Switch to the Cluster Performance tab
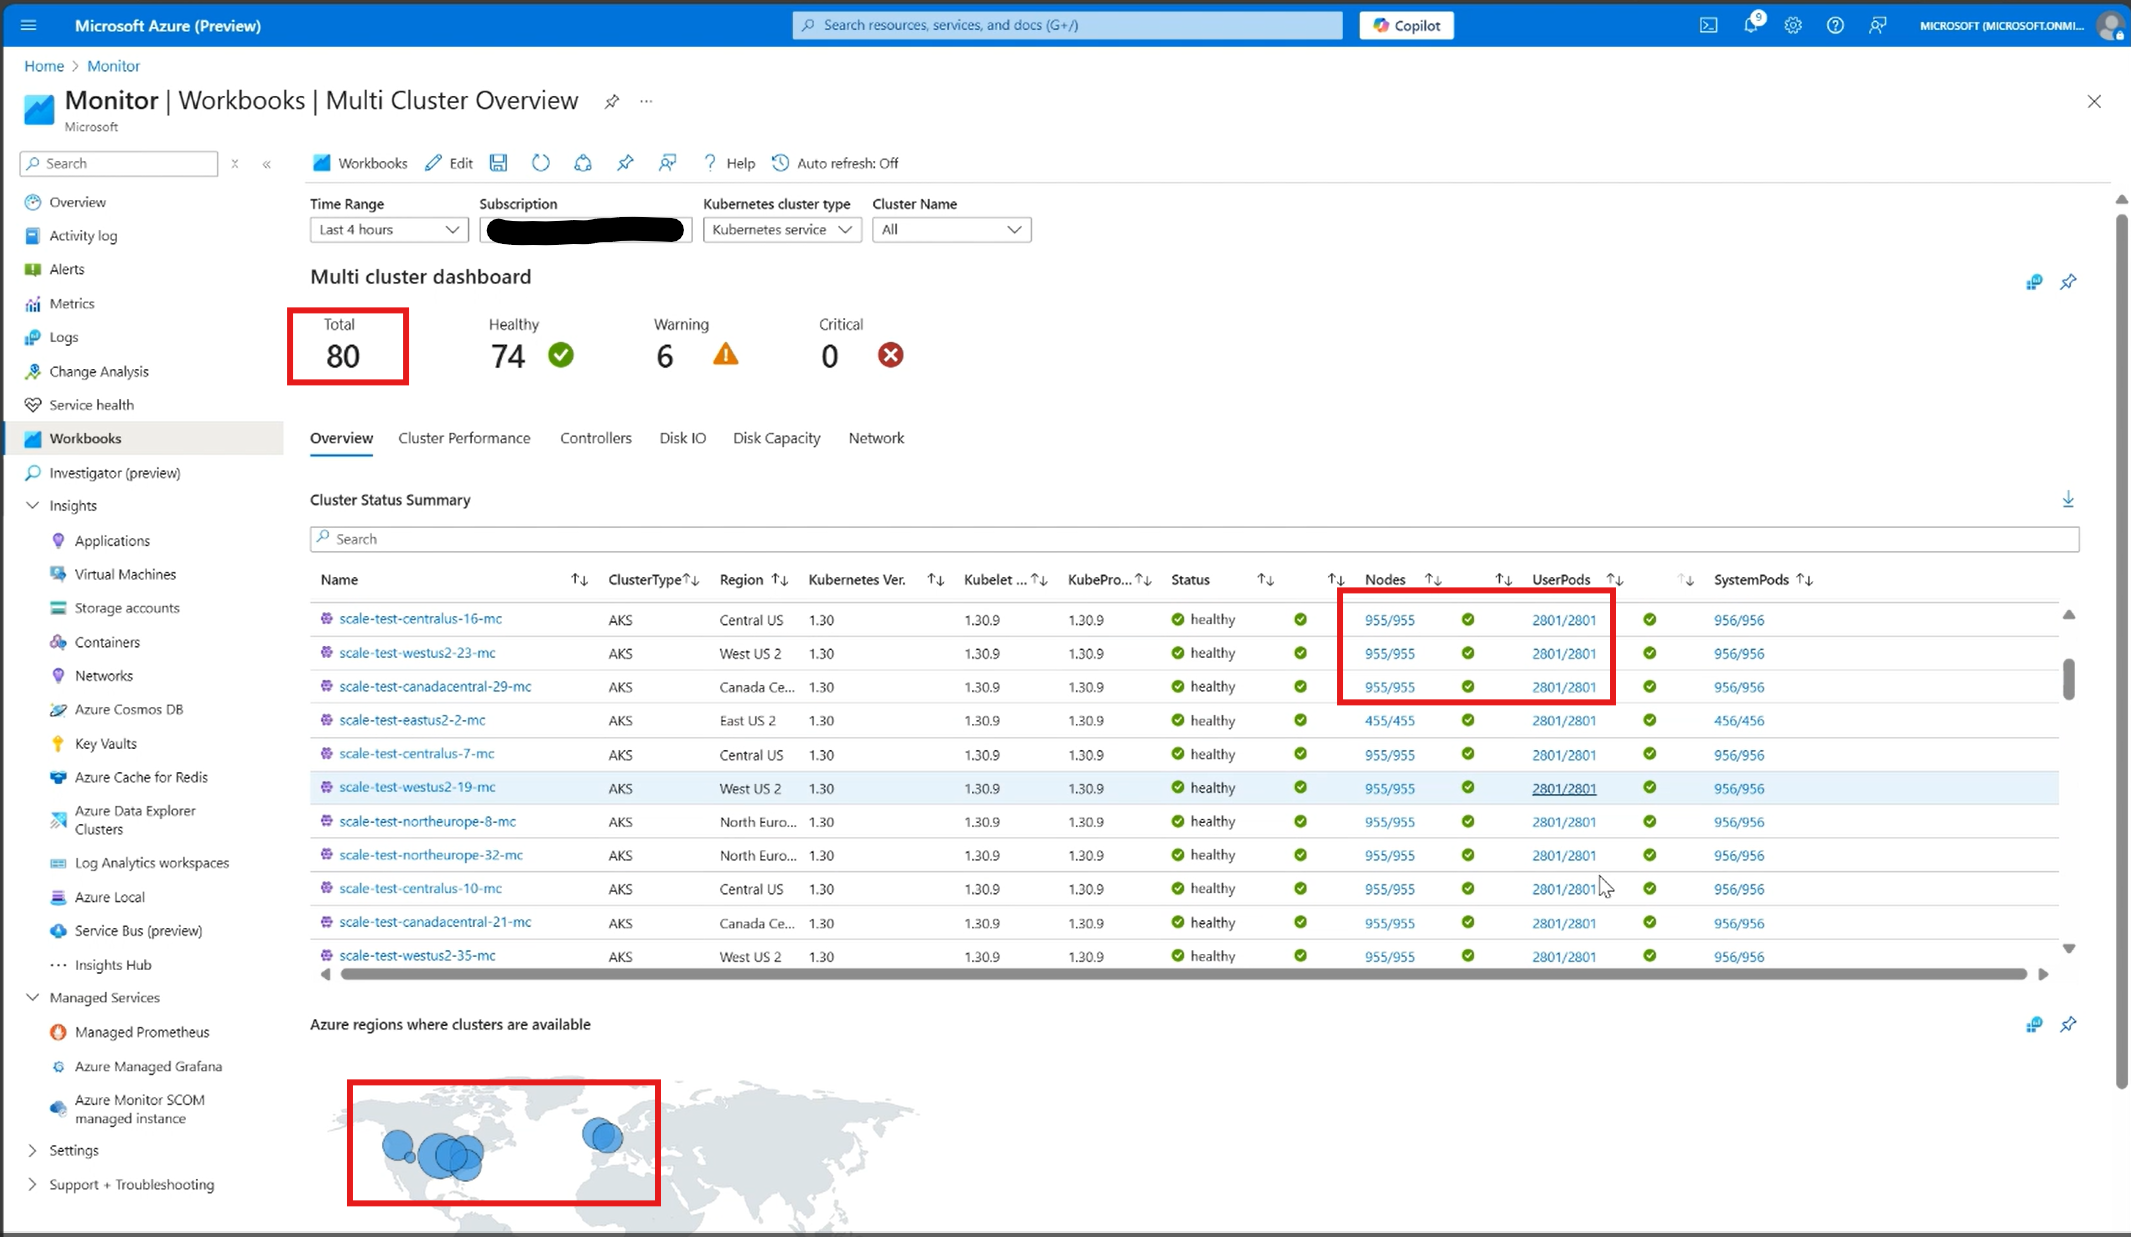The width and height of the screenshot is (2131, 1237). (464, 438)
